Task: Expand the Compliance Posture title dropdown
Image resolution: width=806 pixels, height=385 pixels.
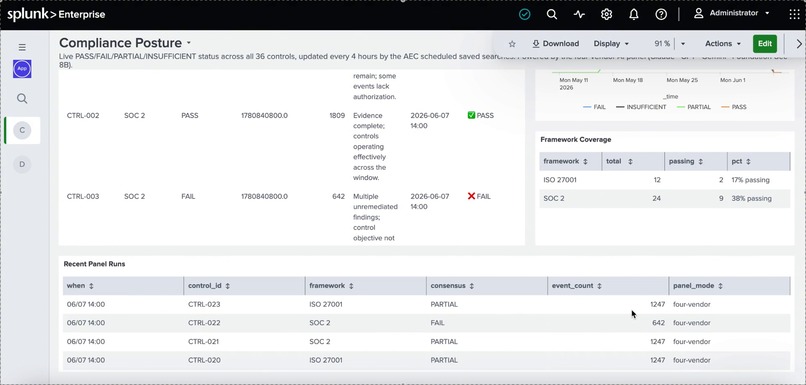Action: [189, 43]
